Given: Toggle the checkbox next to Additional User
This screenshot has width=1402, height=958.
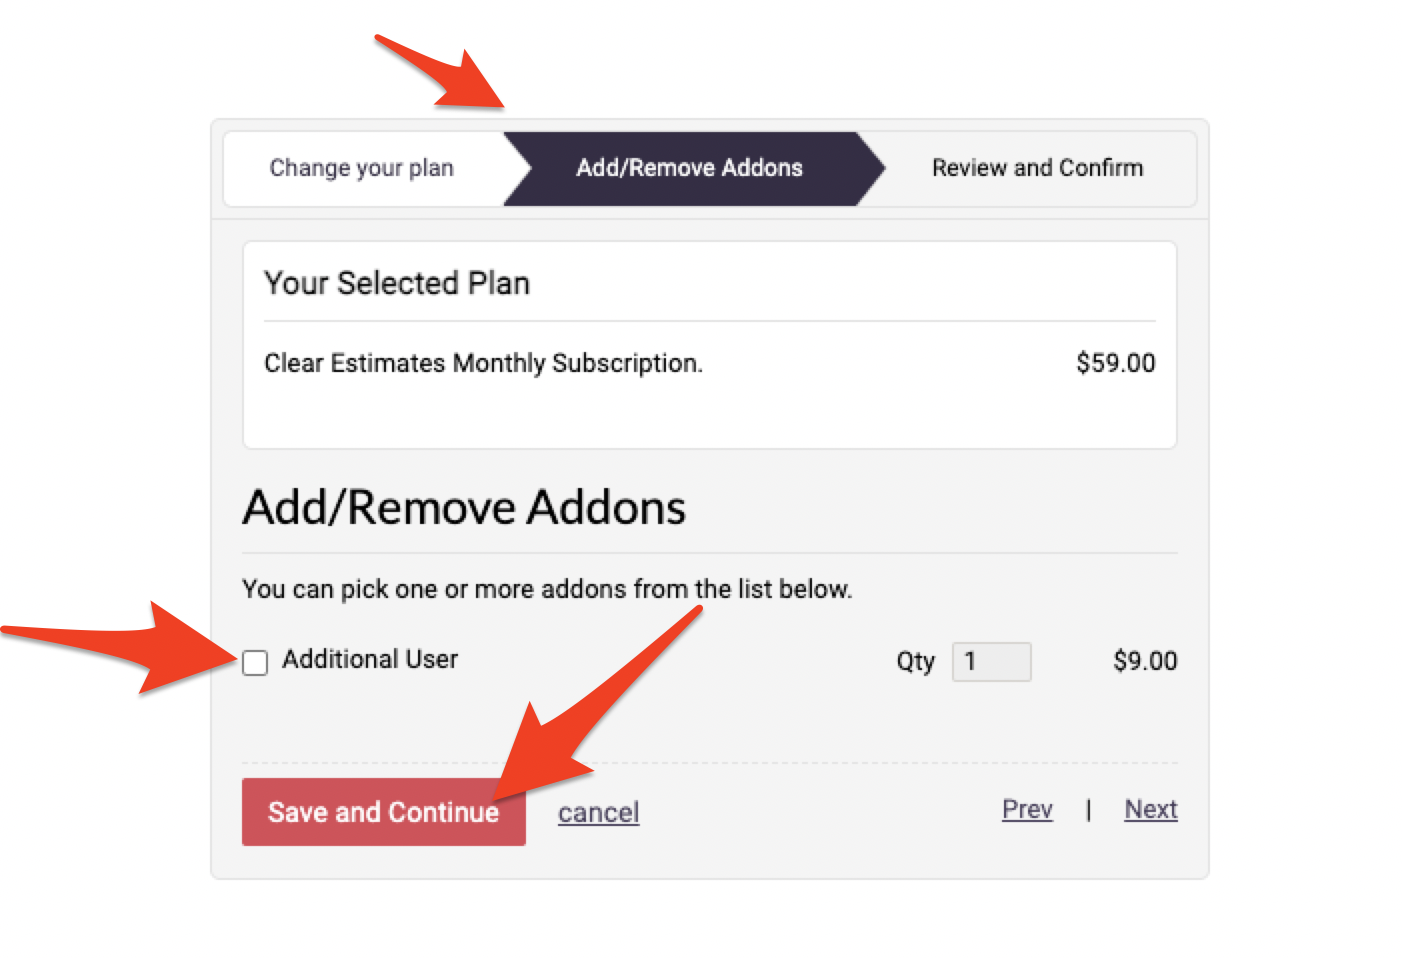Looking at the screenshot, I should click(x=255, y=662).
